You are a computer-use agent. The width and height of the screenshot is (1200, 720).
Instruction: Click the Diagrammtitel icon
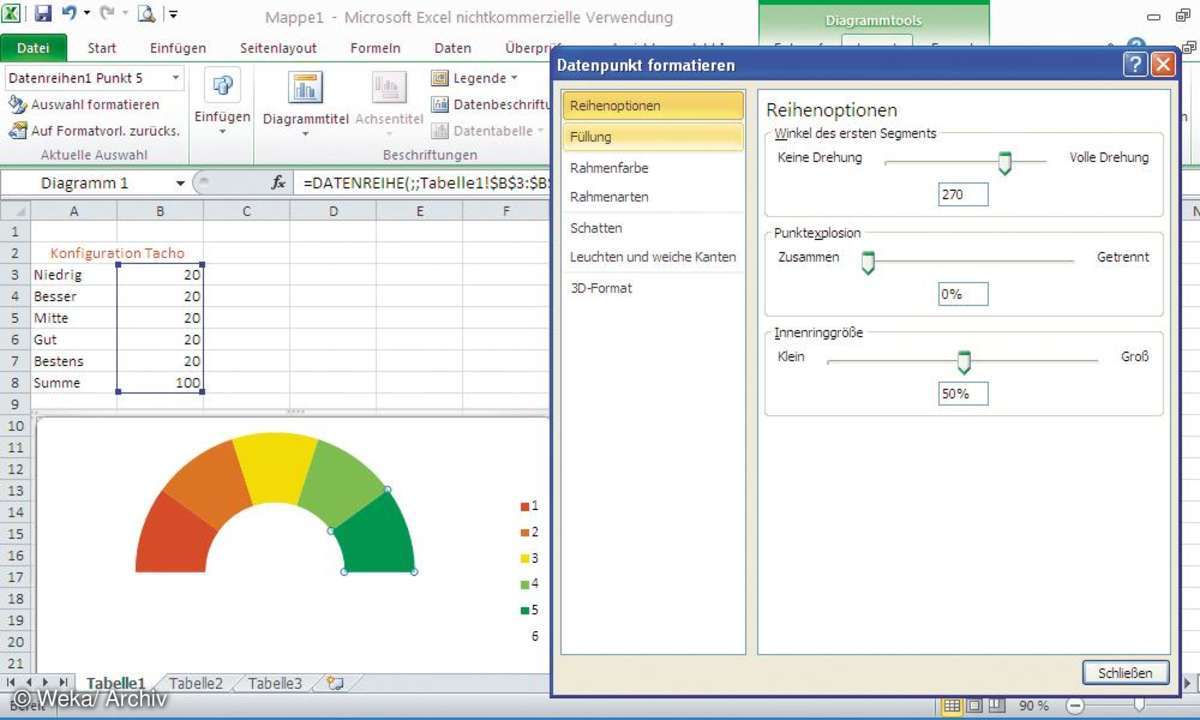pyautogui.click(x=305, y=88)
